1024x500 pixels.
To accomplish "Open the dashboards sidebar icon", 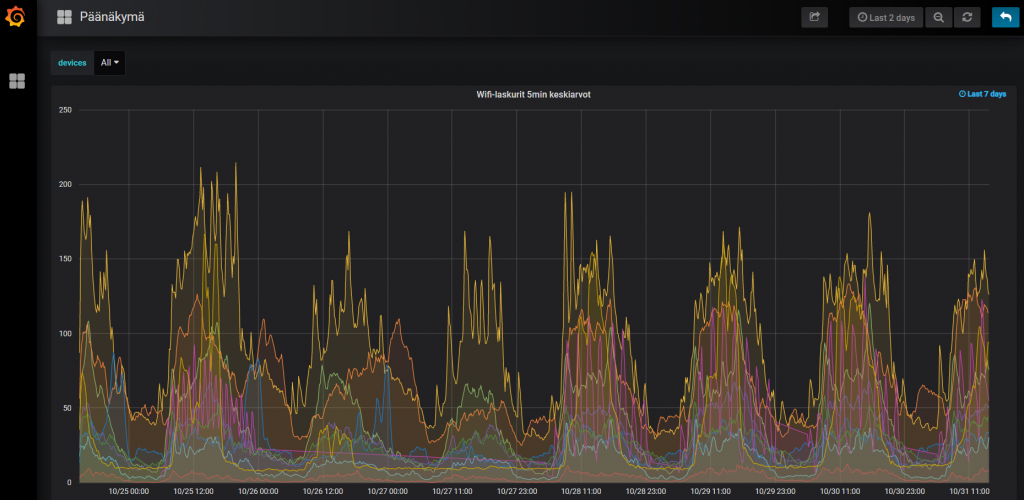I will click(x=17, y=81).
